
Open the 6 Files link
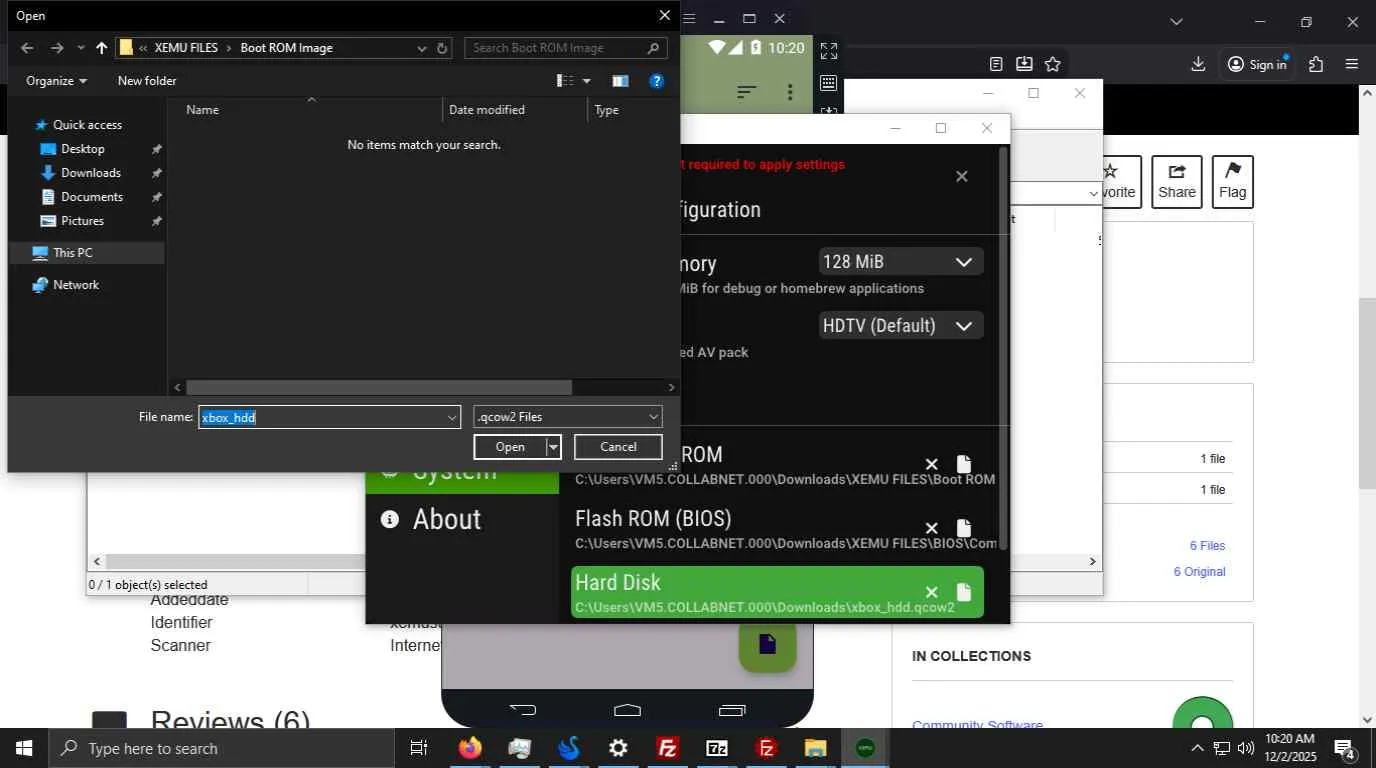pos(1207,546)
